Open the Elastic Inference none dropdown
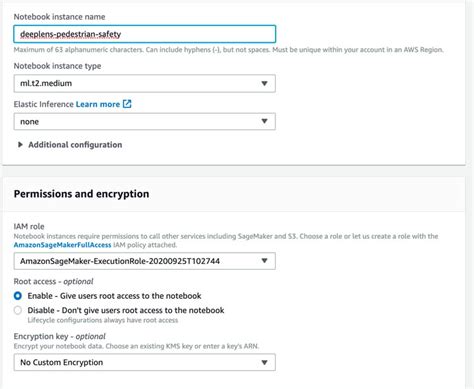This screenshot has width=474, height=389. (145, 122)
